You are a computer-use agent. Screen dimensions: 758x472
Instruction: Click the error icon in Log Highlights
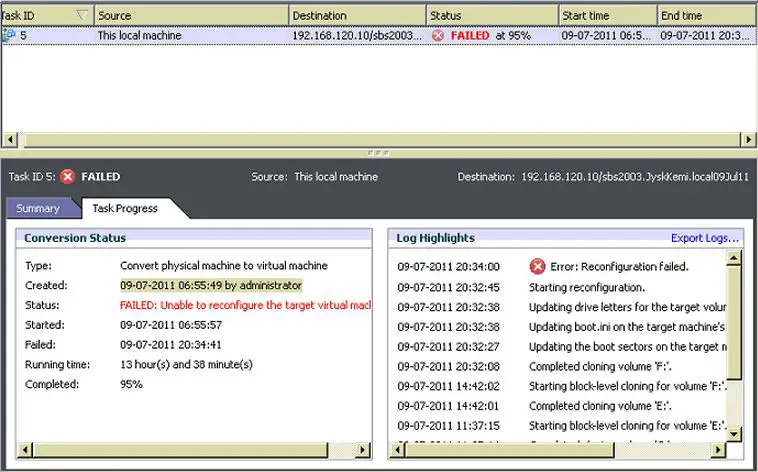[x=537, y=266]
